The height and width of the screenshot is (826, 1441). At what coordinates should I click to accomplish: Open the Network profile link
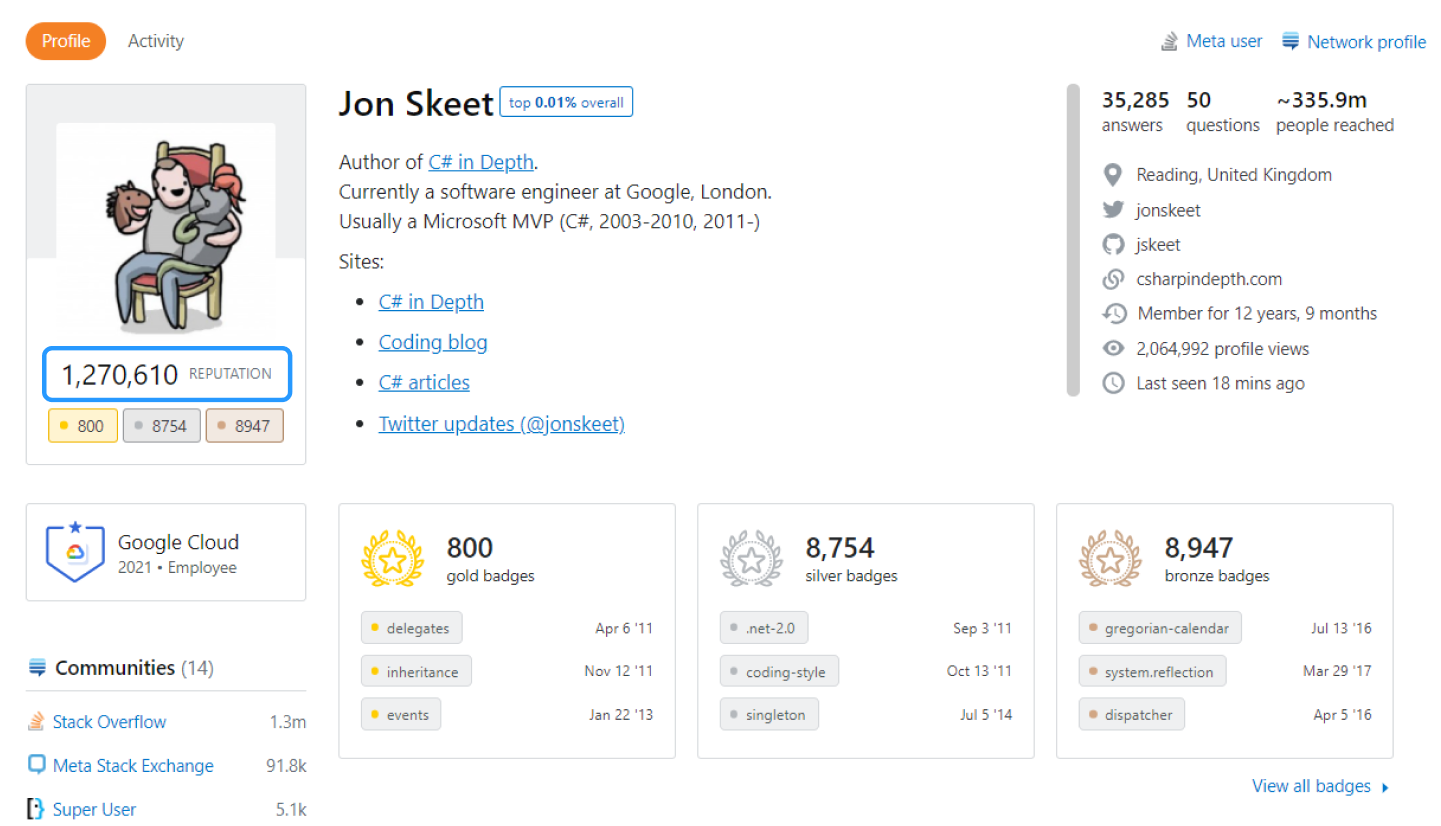click(x=1366, y=42)
